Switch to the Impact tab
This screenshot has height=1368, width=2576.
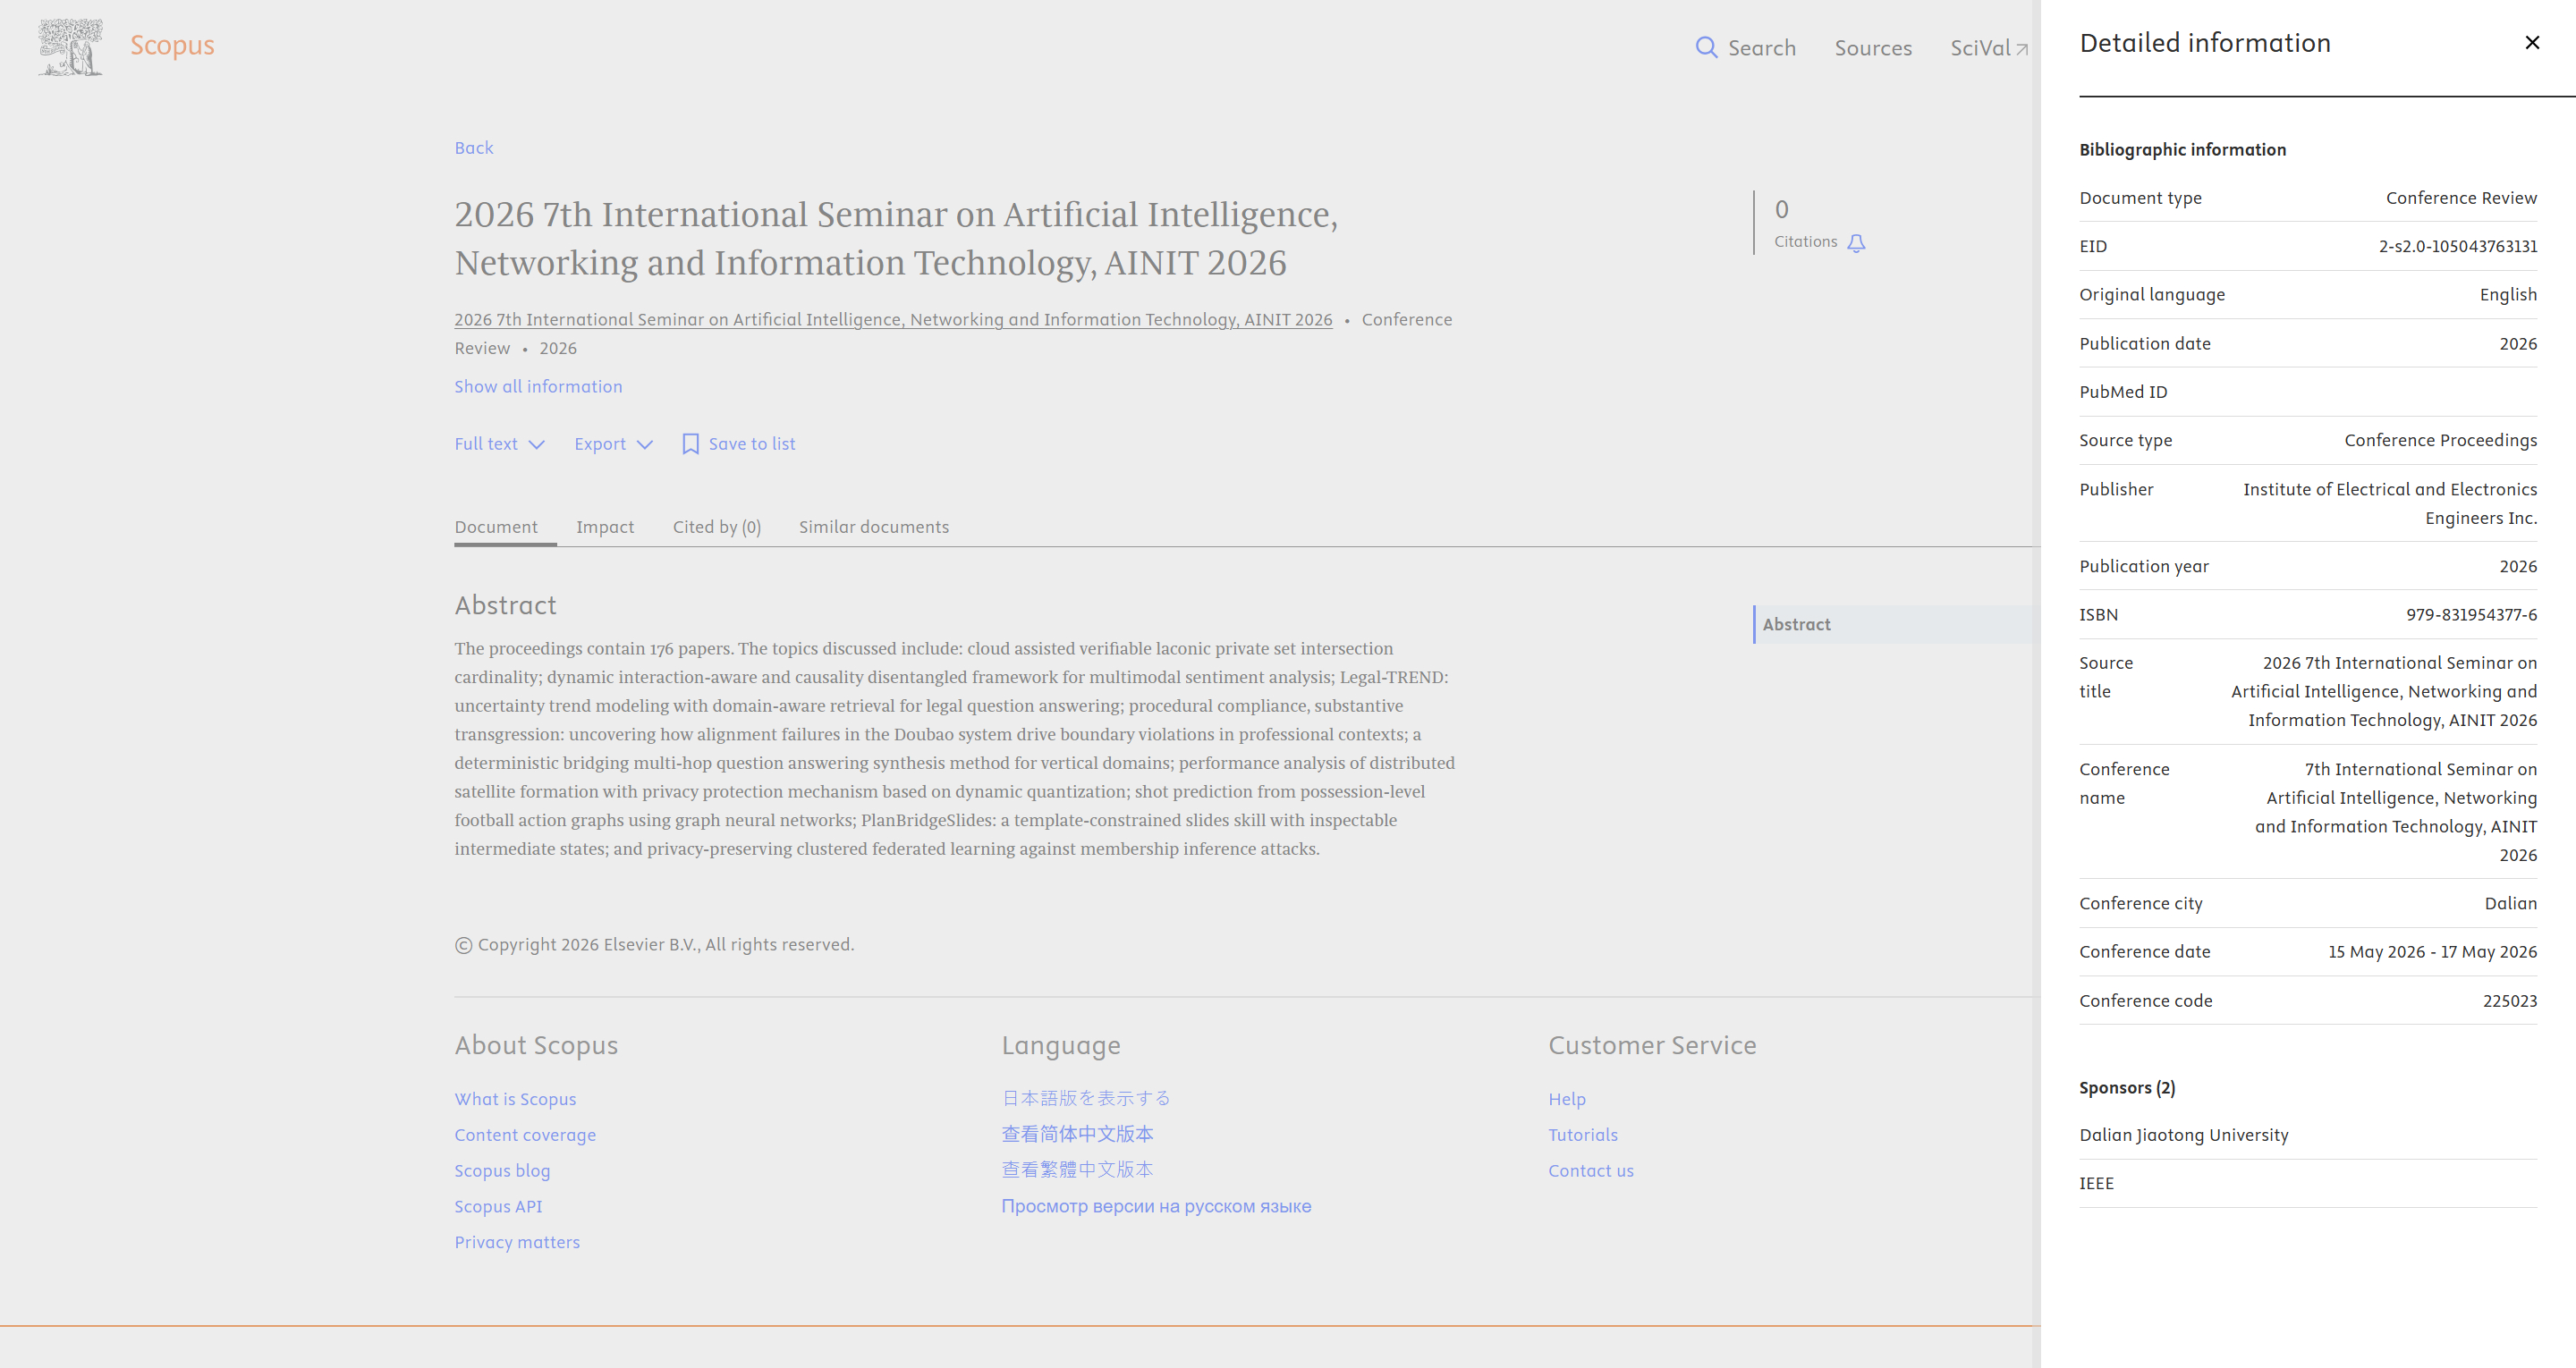pyautogui.click(x=605, y=527)
